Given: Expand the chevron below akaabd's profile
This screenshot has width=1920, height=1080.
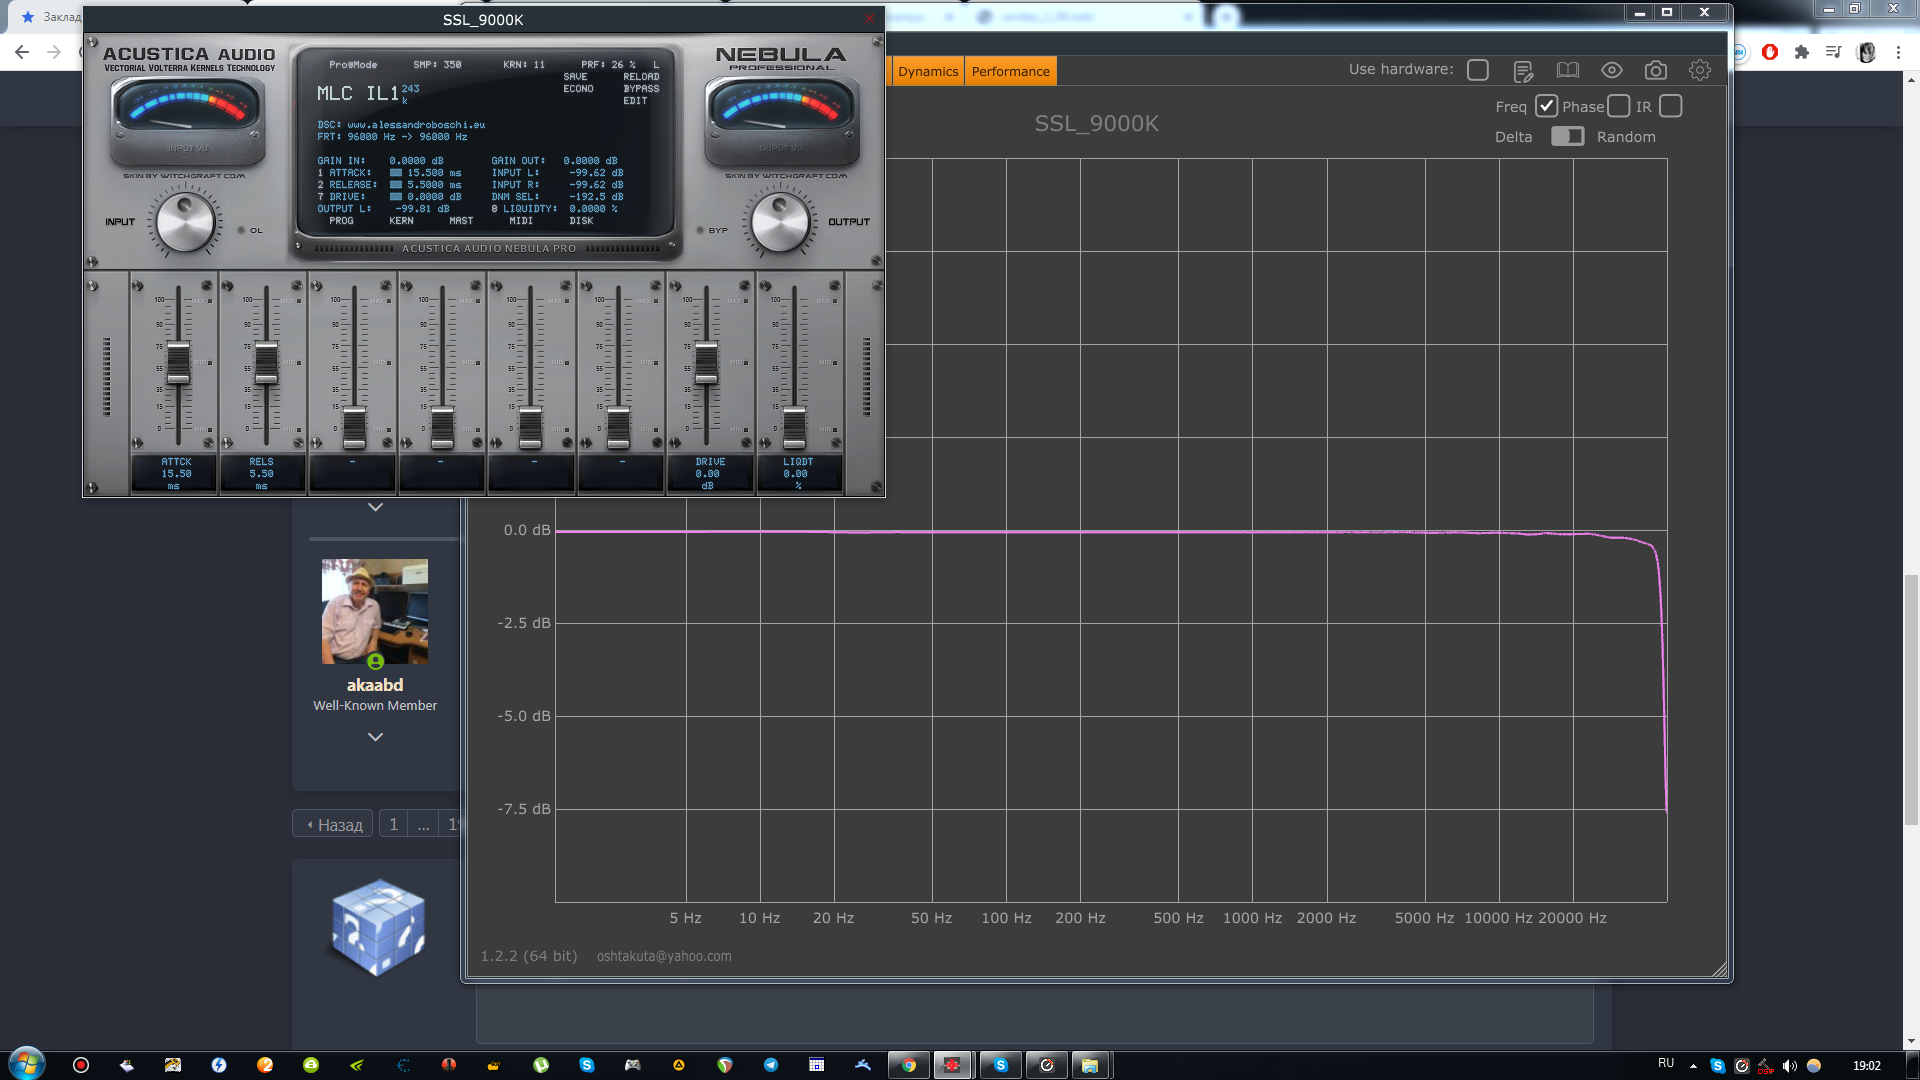Looking at the screenshot, I should 375,737.
